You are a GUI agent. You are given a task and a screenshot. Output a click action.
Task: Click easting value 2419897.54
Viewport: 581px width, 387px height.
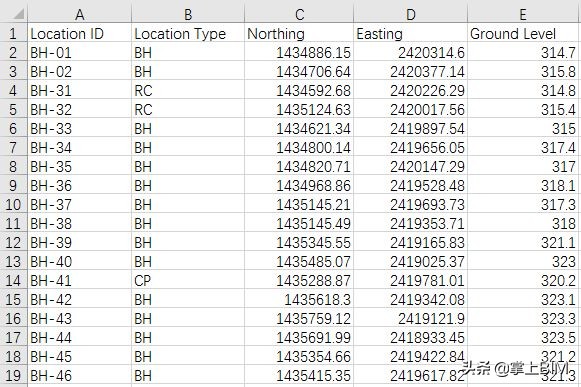point(411,128)
